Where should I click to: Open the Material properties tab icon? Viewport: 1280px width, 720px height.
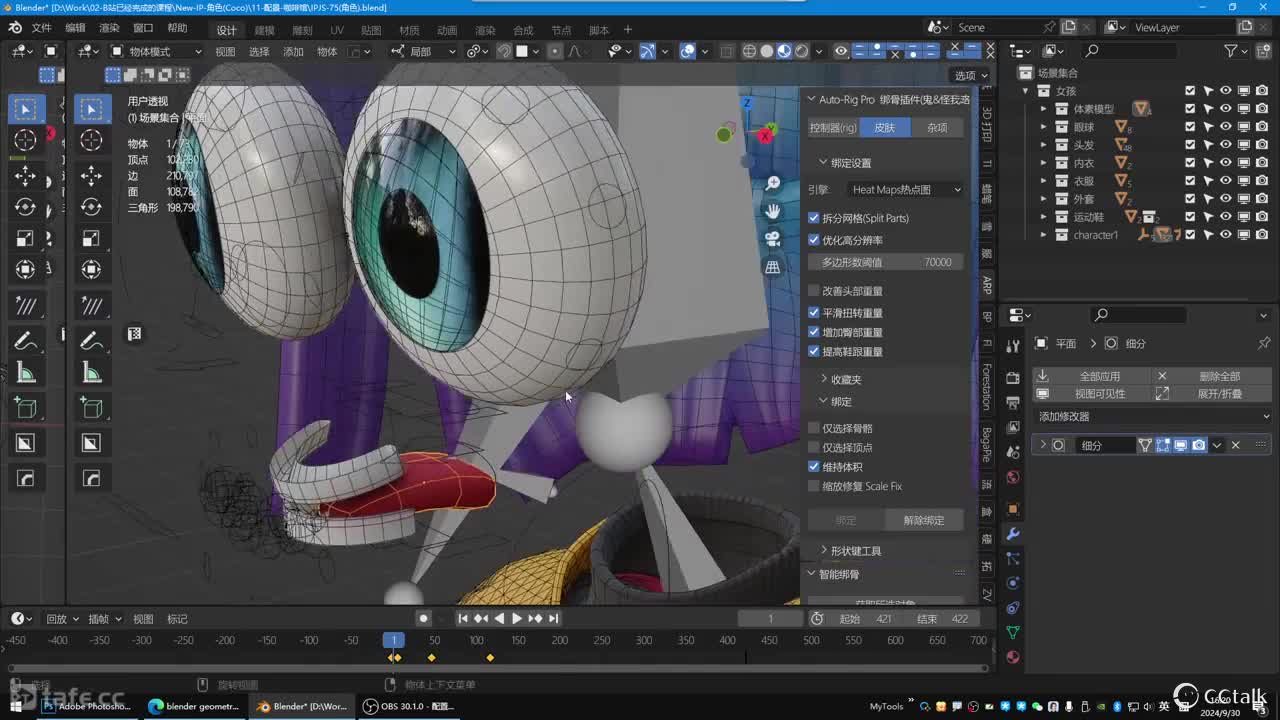pos(1013,657)
